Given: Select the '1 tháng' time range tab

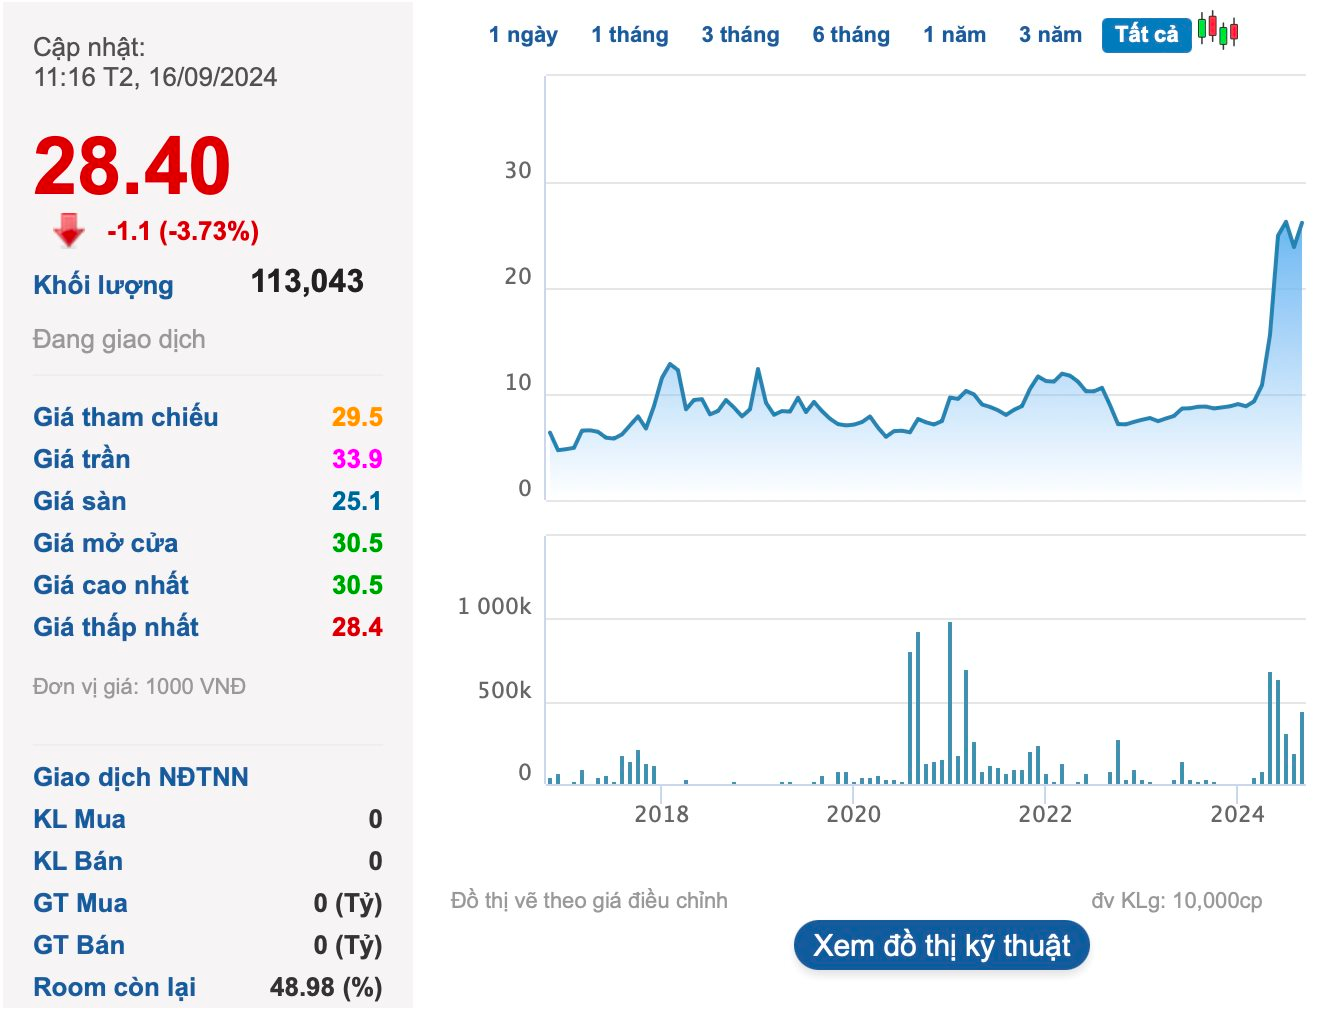Looking at the screenshot, I should click(630, 35).
